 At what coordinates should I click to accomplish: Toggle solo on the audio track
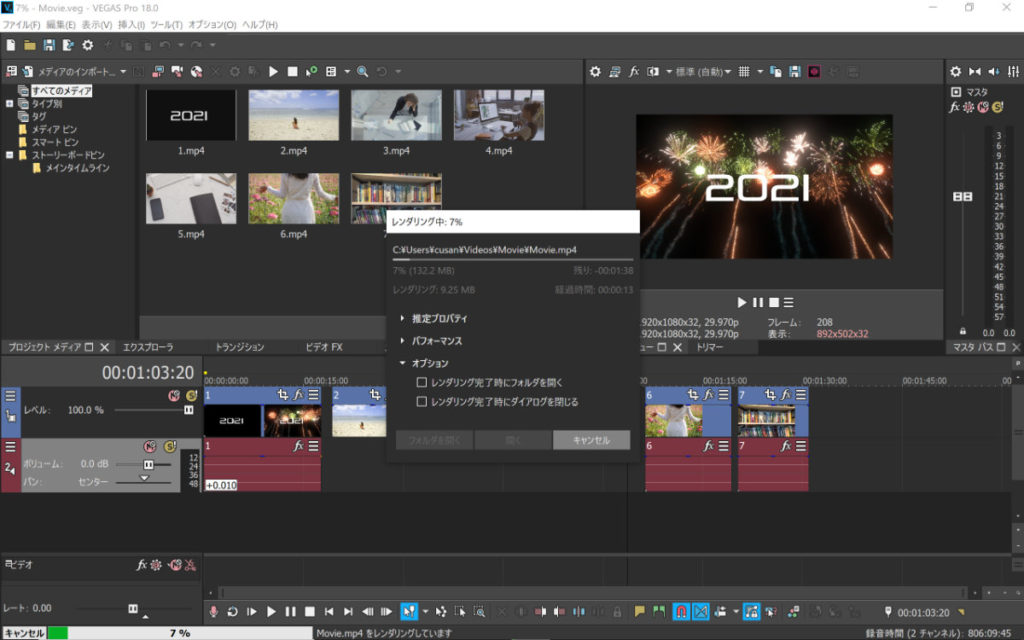[x=169, y=446]
